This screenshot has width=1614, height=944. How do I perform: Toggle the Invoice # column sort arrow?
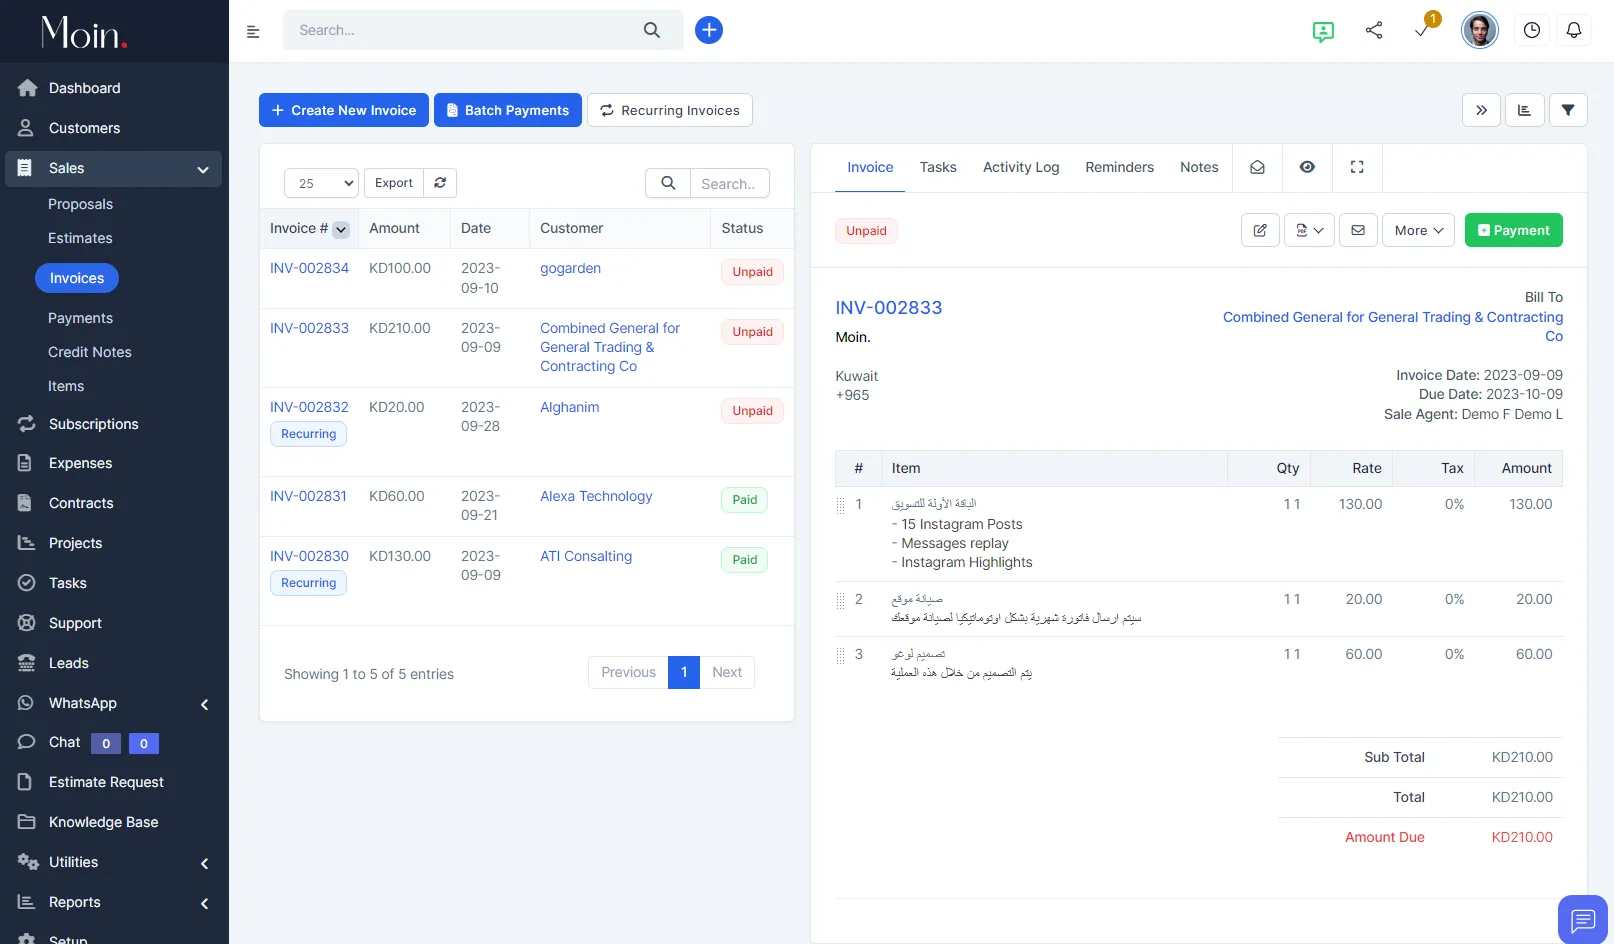coord(341,229)
